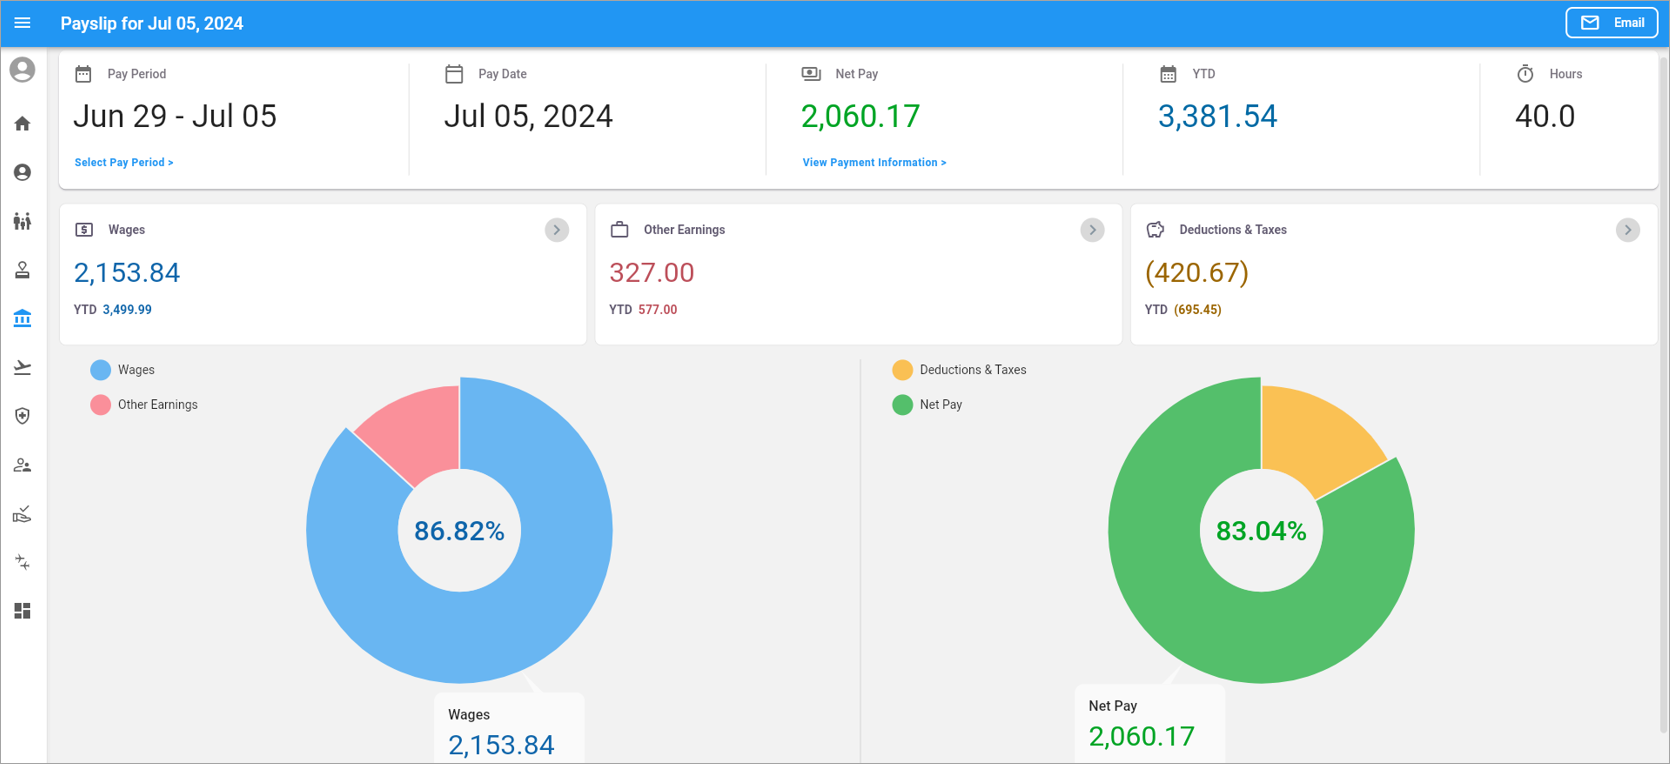Click the Hours value 40.0
The image size is (1670, 764).
point(1545,116)
